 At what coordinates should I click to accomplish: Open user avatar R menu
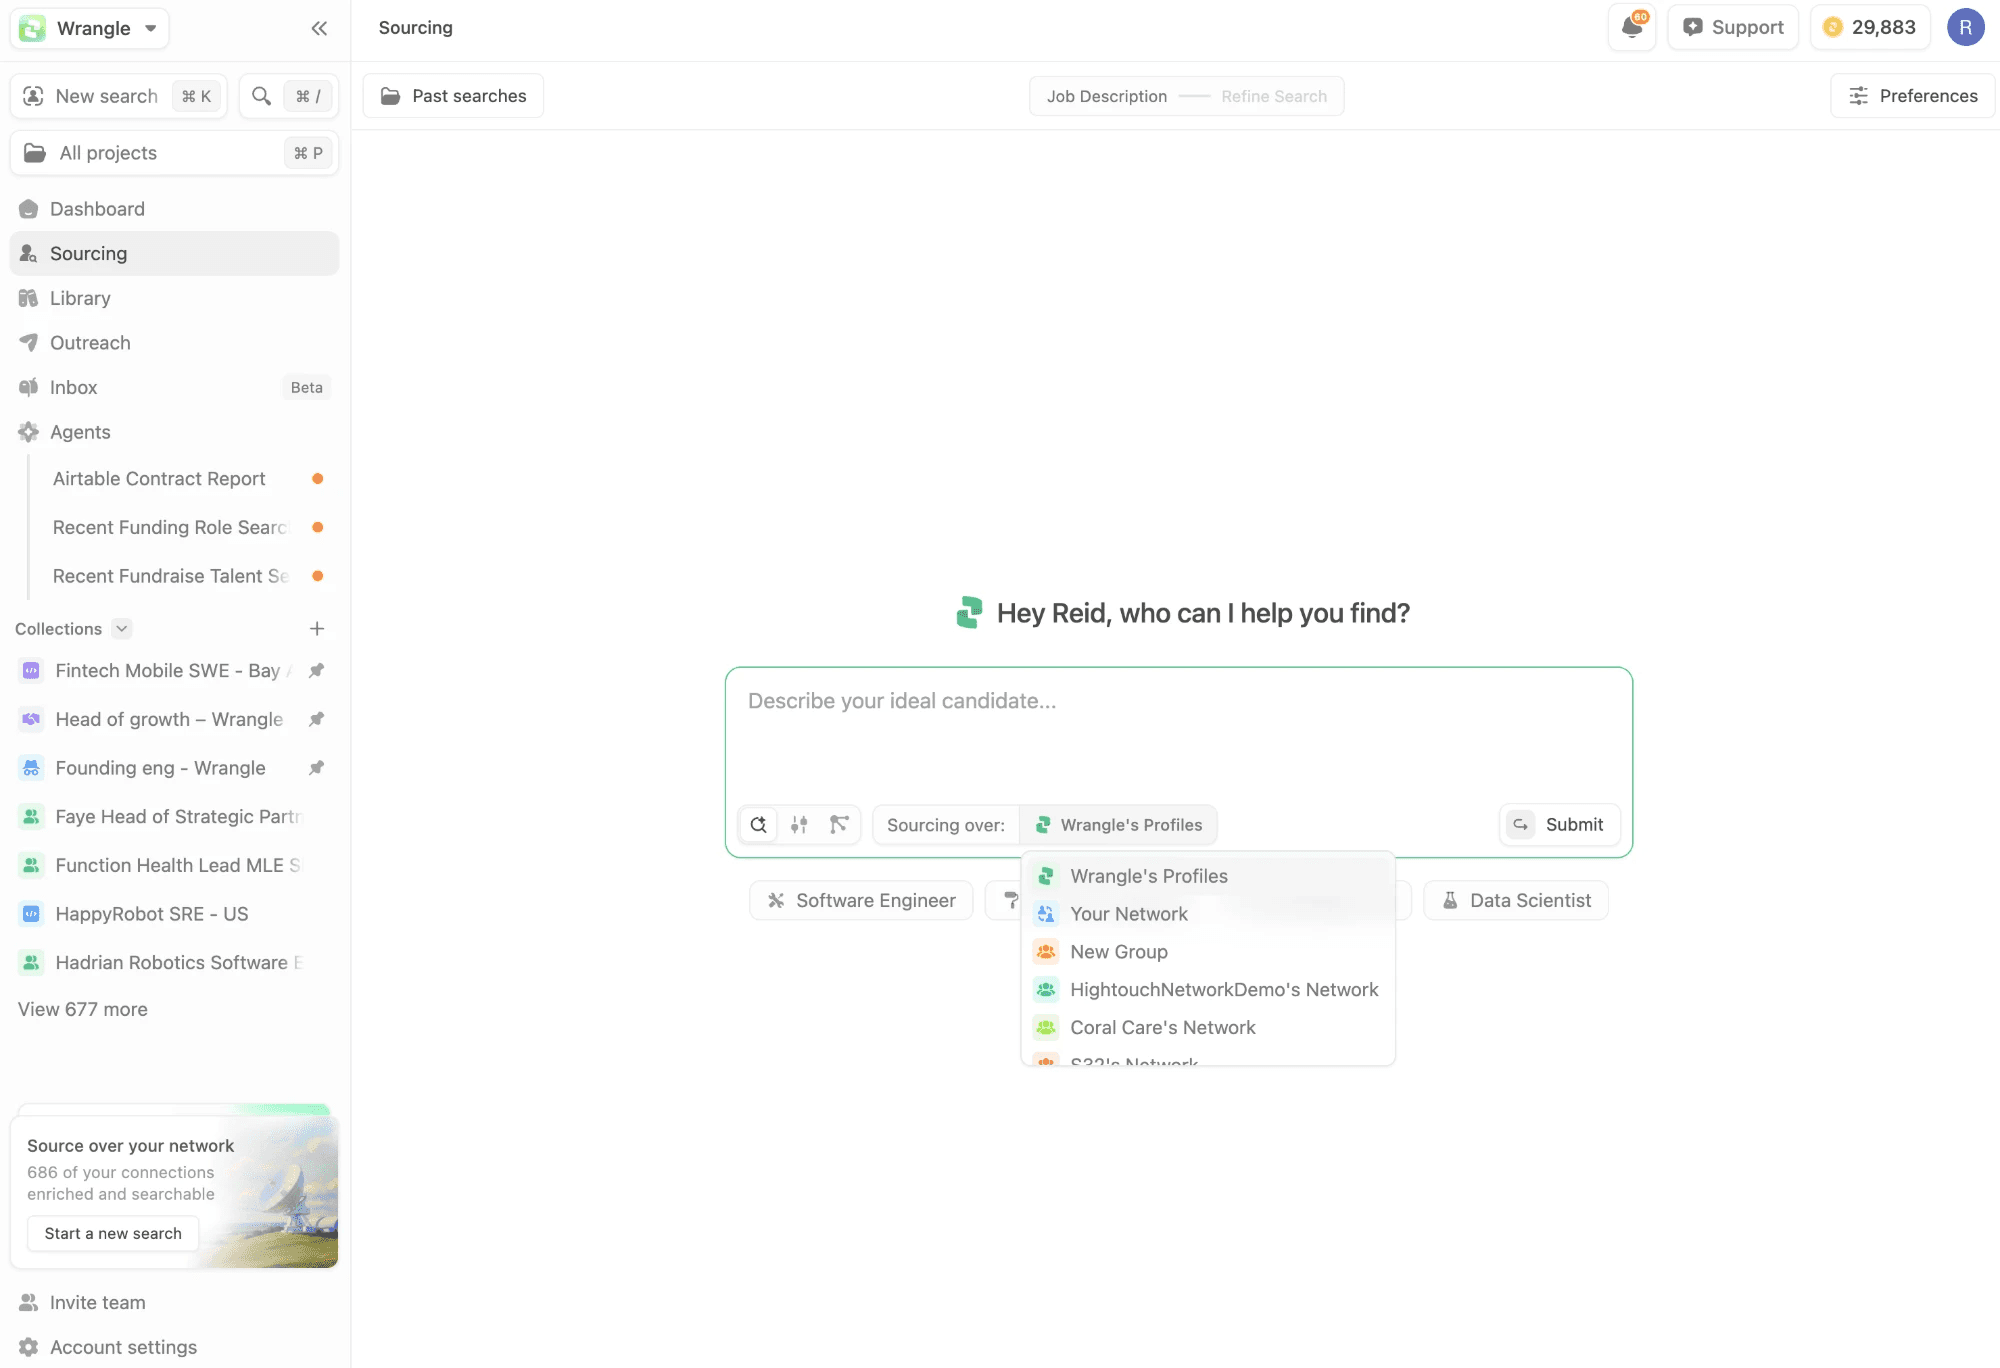1965,27
